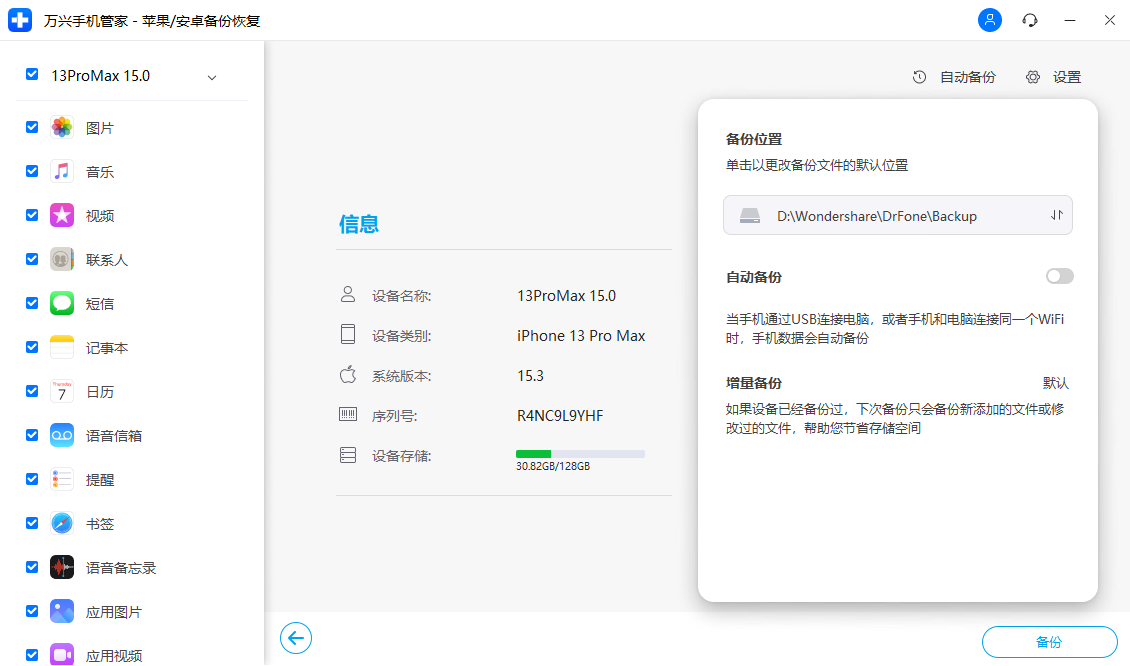Uncheck the 书签 bookmarks checkbox
The image size is (1130, 666).
pyautogui.click(x=31, y=523)
